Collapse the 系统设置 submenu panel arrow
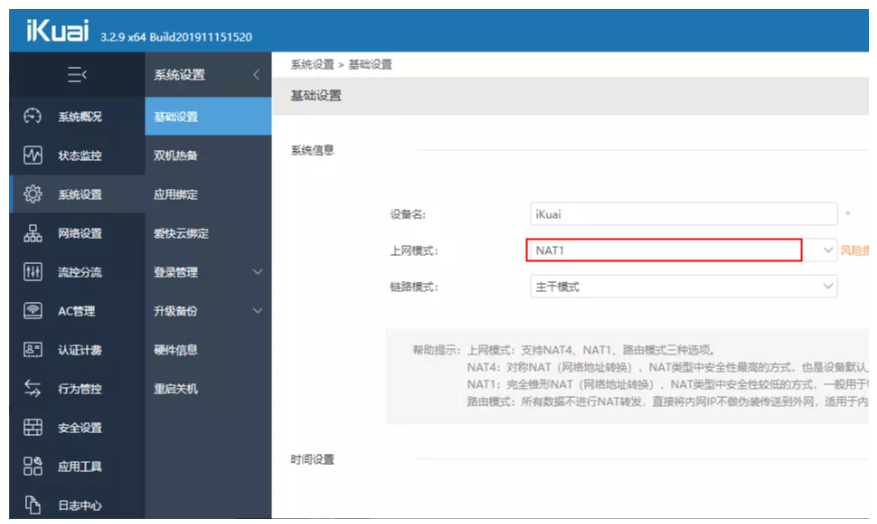 tap(256, 74)
